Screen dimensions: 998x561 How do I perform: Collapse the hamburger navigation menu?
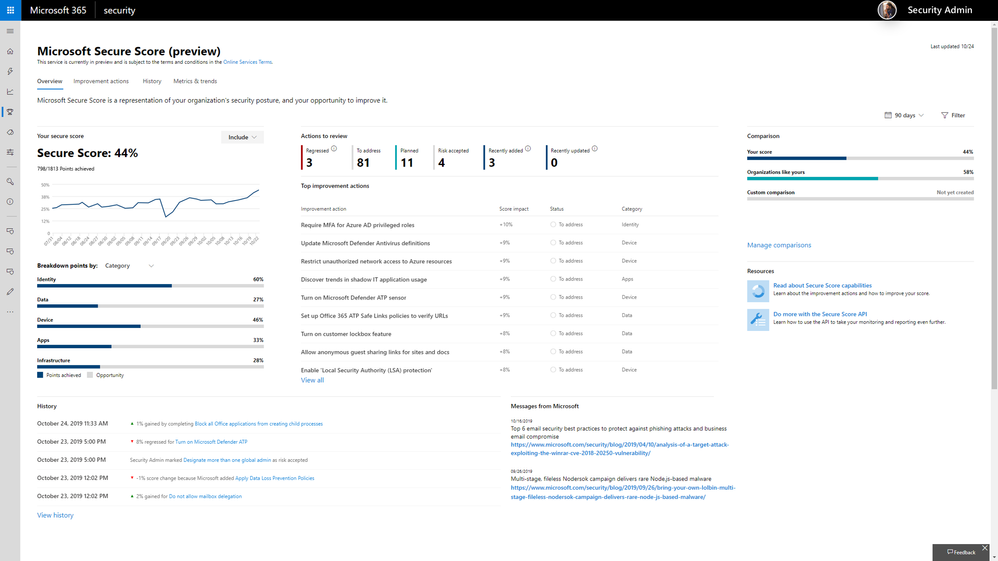tap(10, 31)
